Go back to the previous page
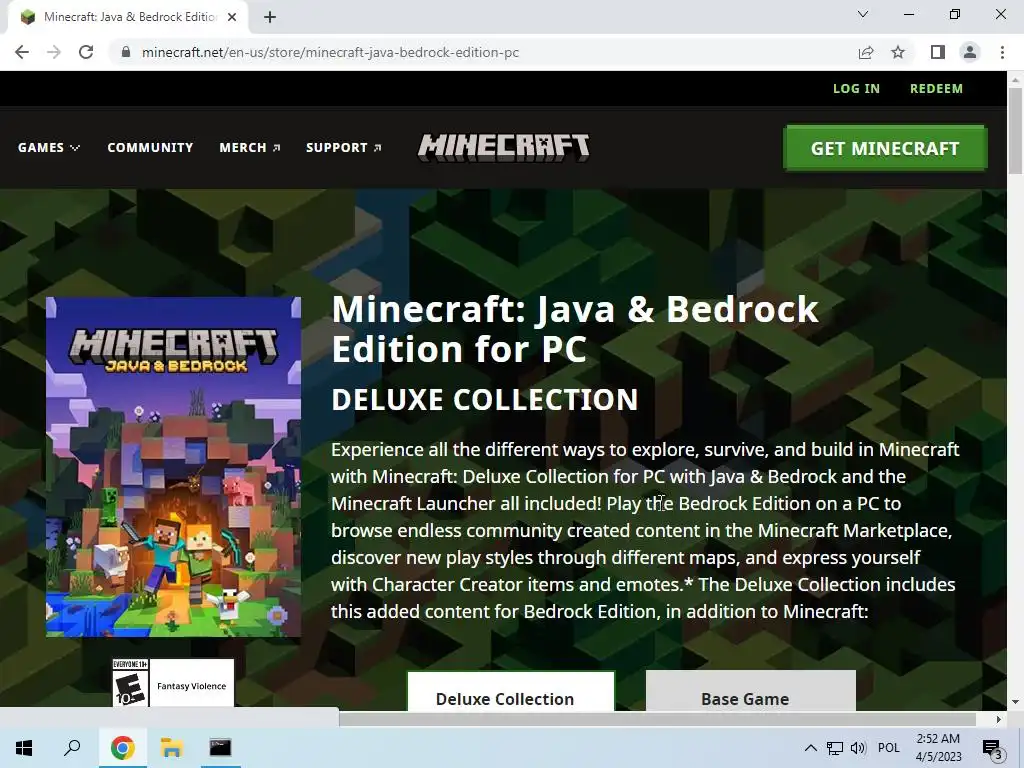Viewport: 1024px width, 768px height. click(x=22, y=52)
